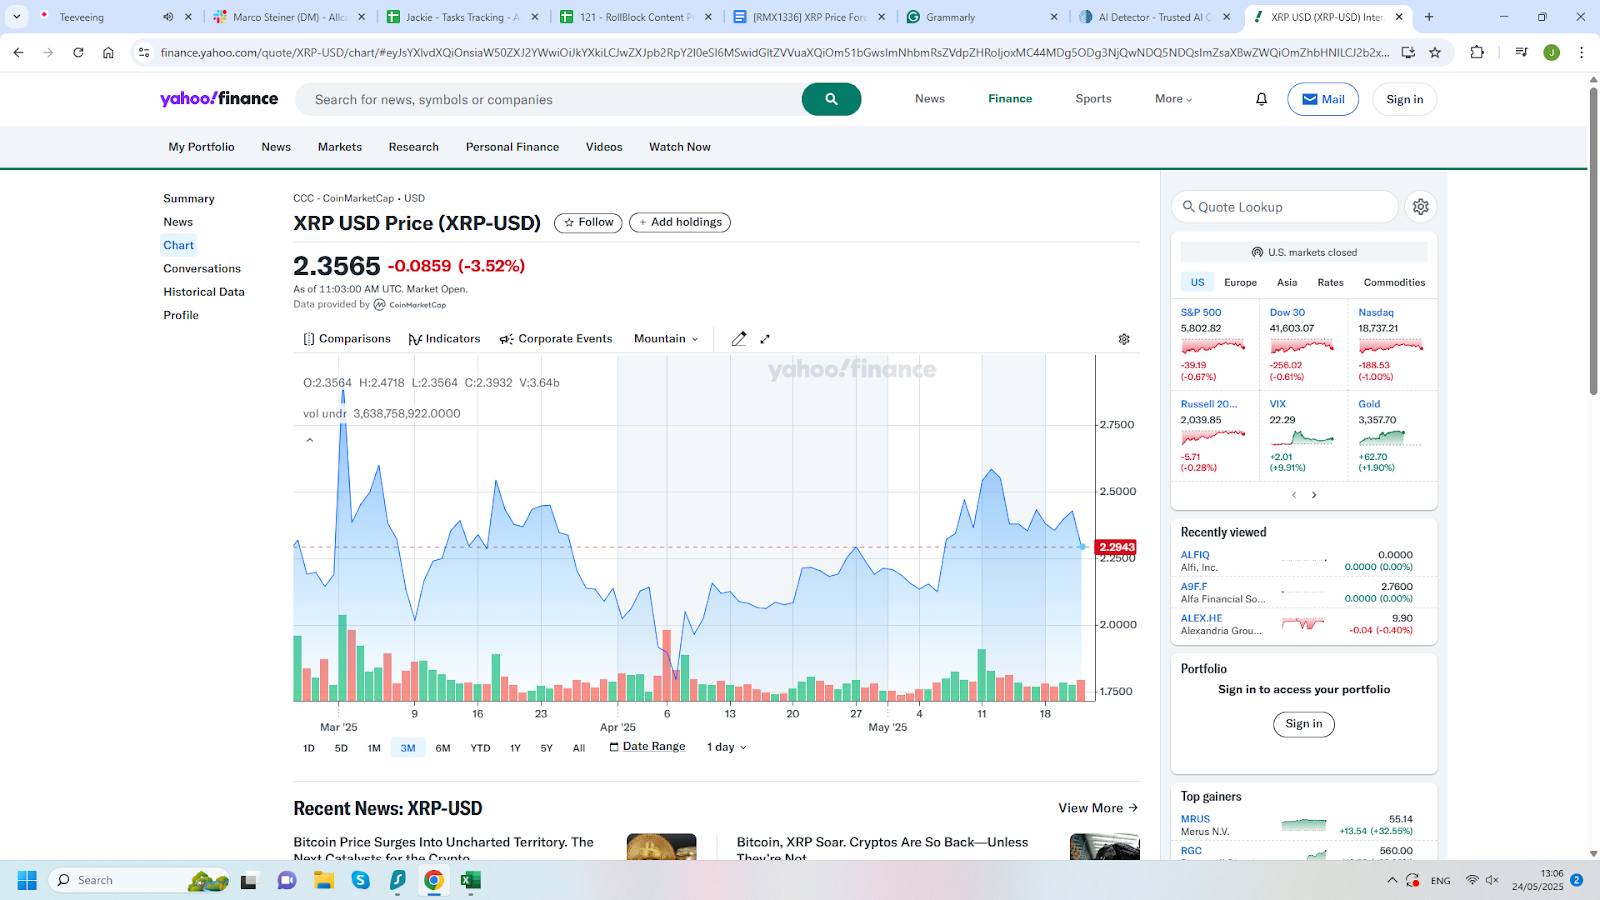The height and width of the screenshot is (900, 1600).
Task: Open ALFIQ recently viewed quote
Action: 1195,555
